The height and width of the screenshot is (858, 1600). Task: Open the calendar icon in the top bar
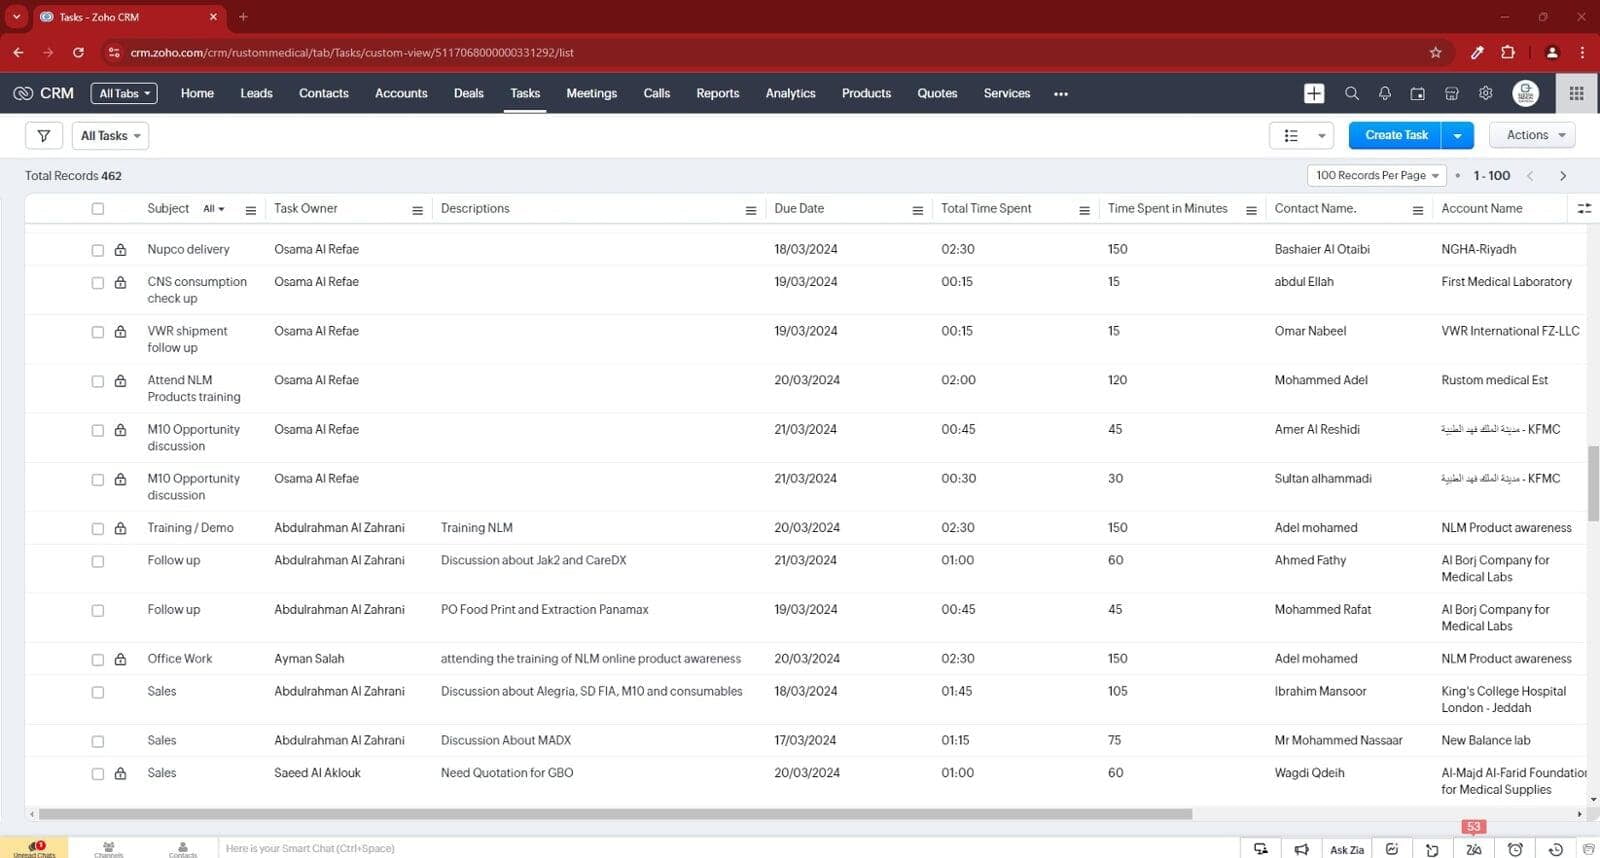pos(1418,93)
